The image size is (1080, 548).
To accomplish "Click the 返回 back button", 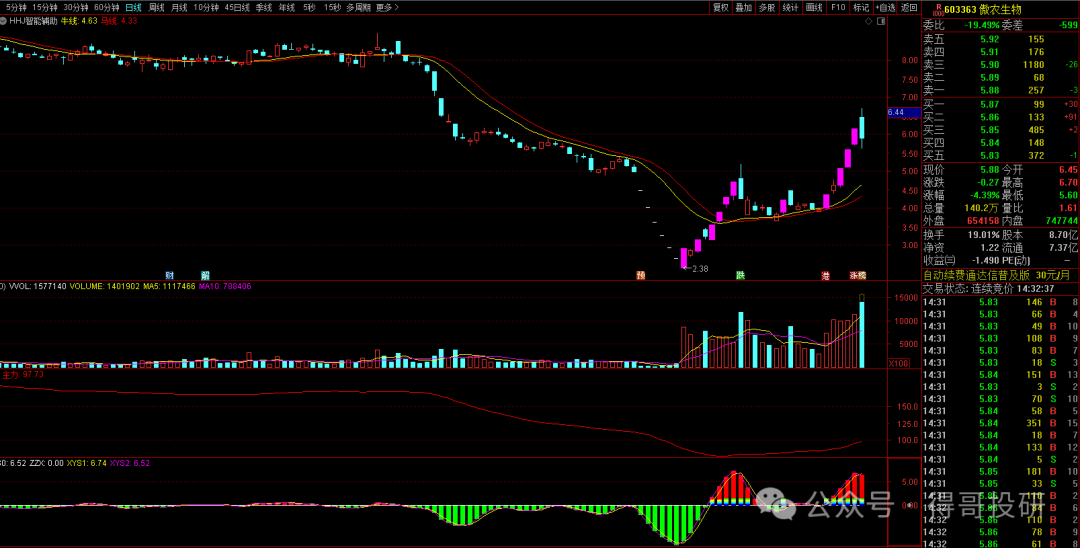I will point(909,8).
